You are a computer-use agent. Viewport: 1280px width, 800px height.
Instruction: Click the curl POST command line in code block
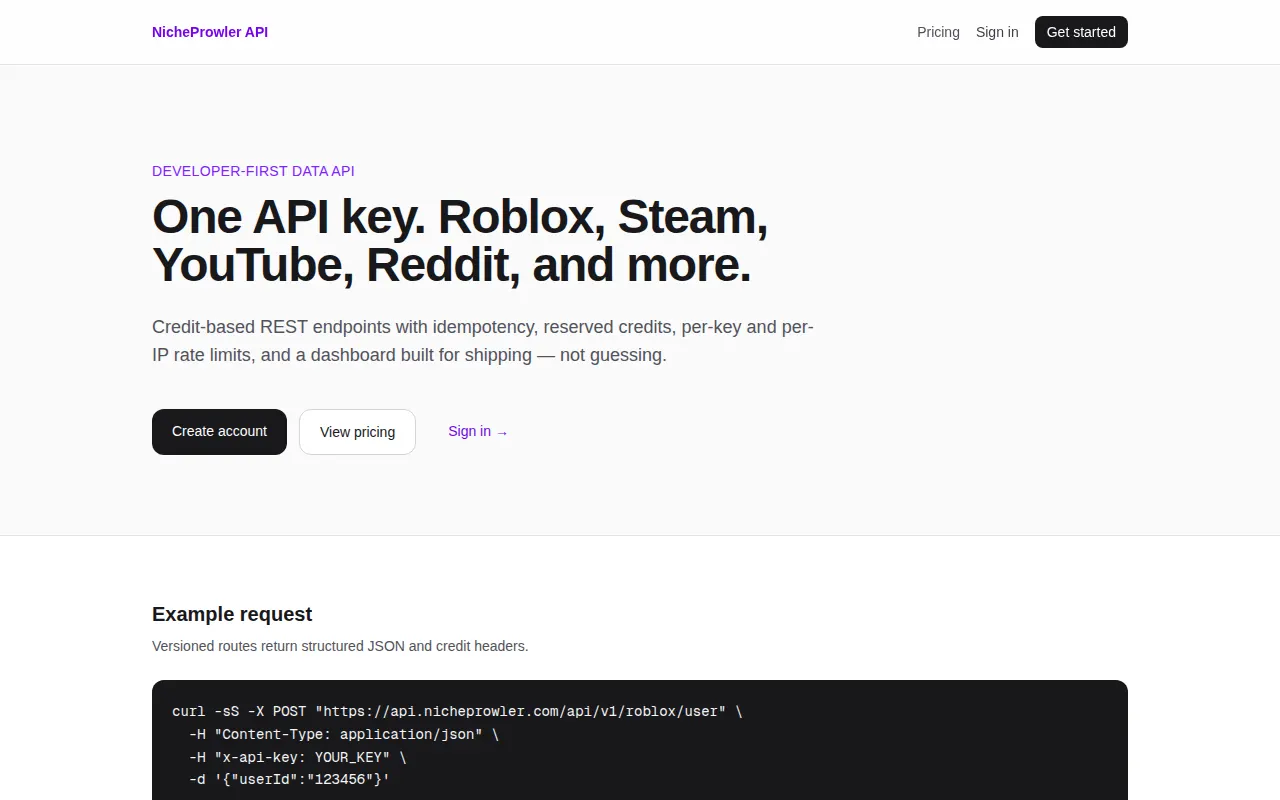(457, 712)
